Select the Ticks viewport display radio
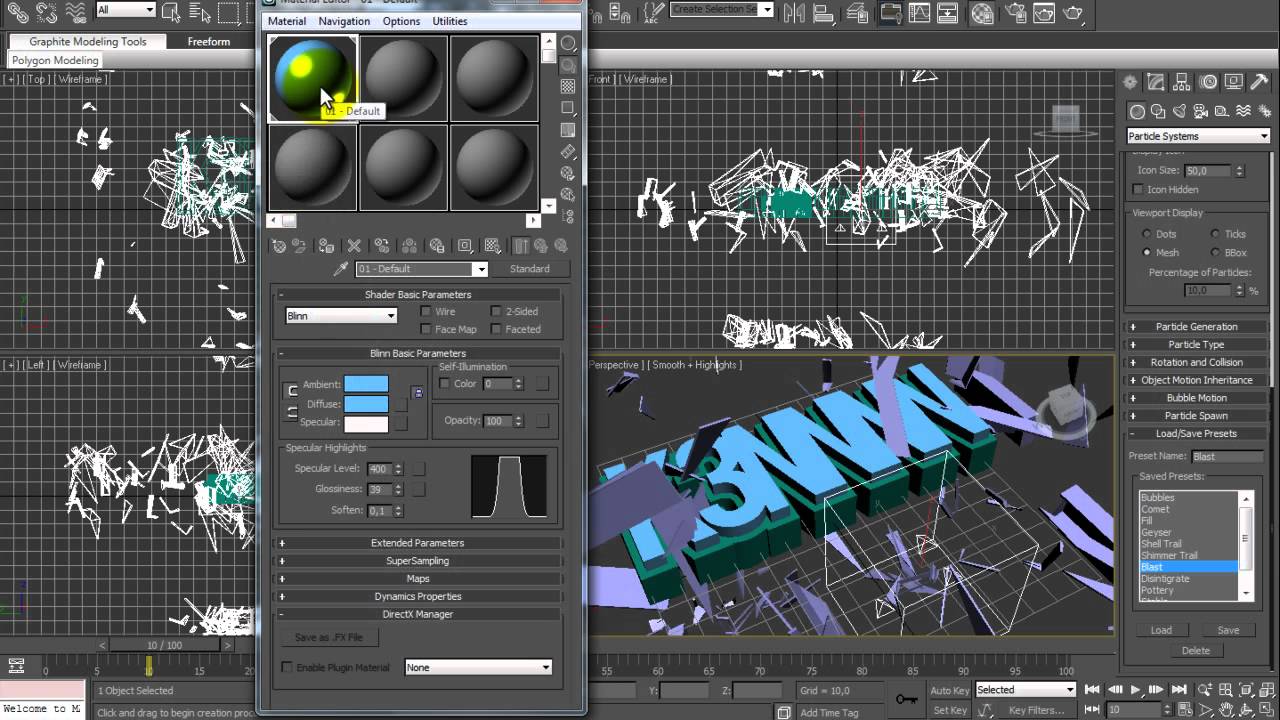The width and height of the screenshot is (1280, 720). (1216, 234)
